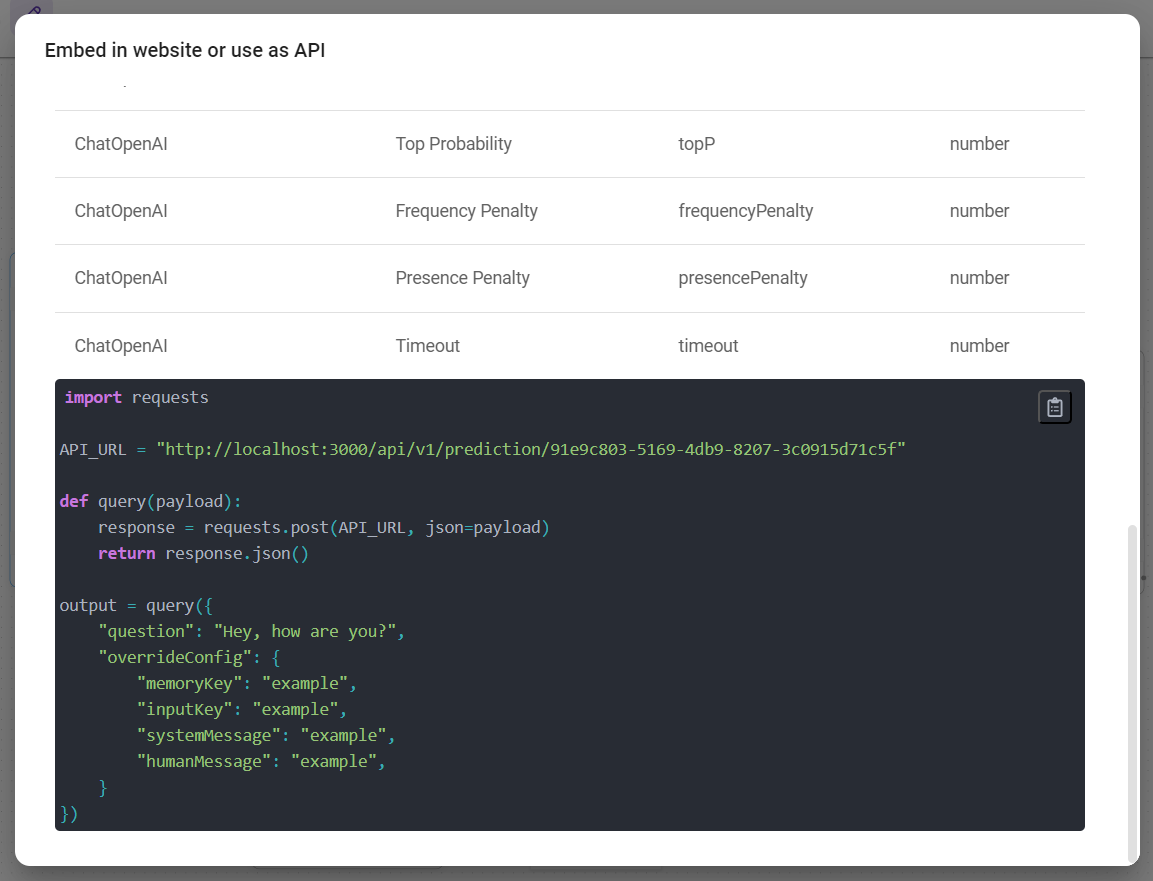Click the frequencyPenalty parameter name
1153x881 pixels.
[745, 211]
